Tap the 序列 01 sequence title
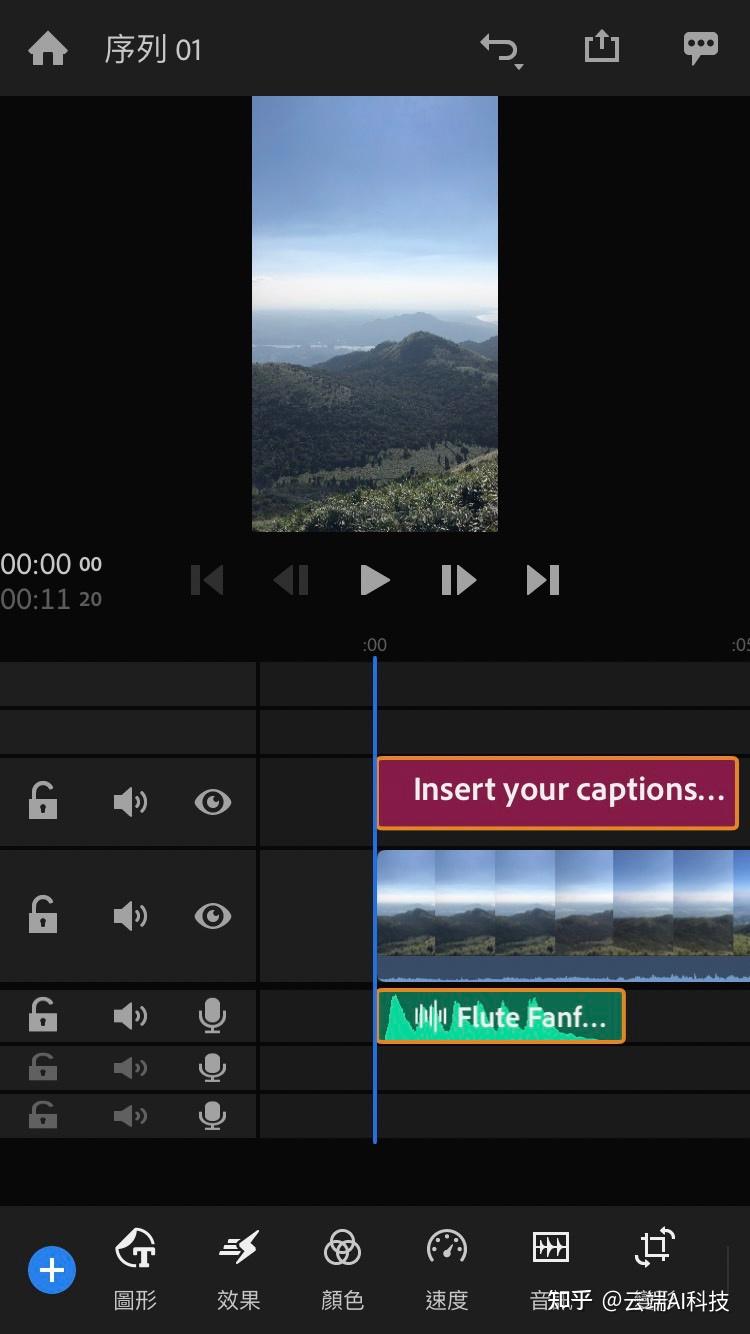 tap(153, 49)
